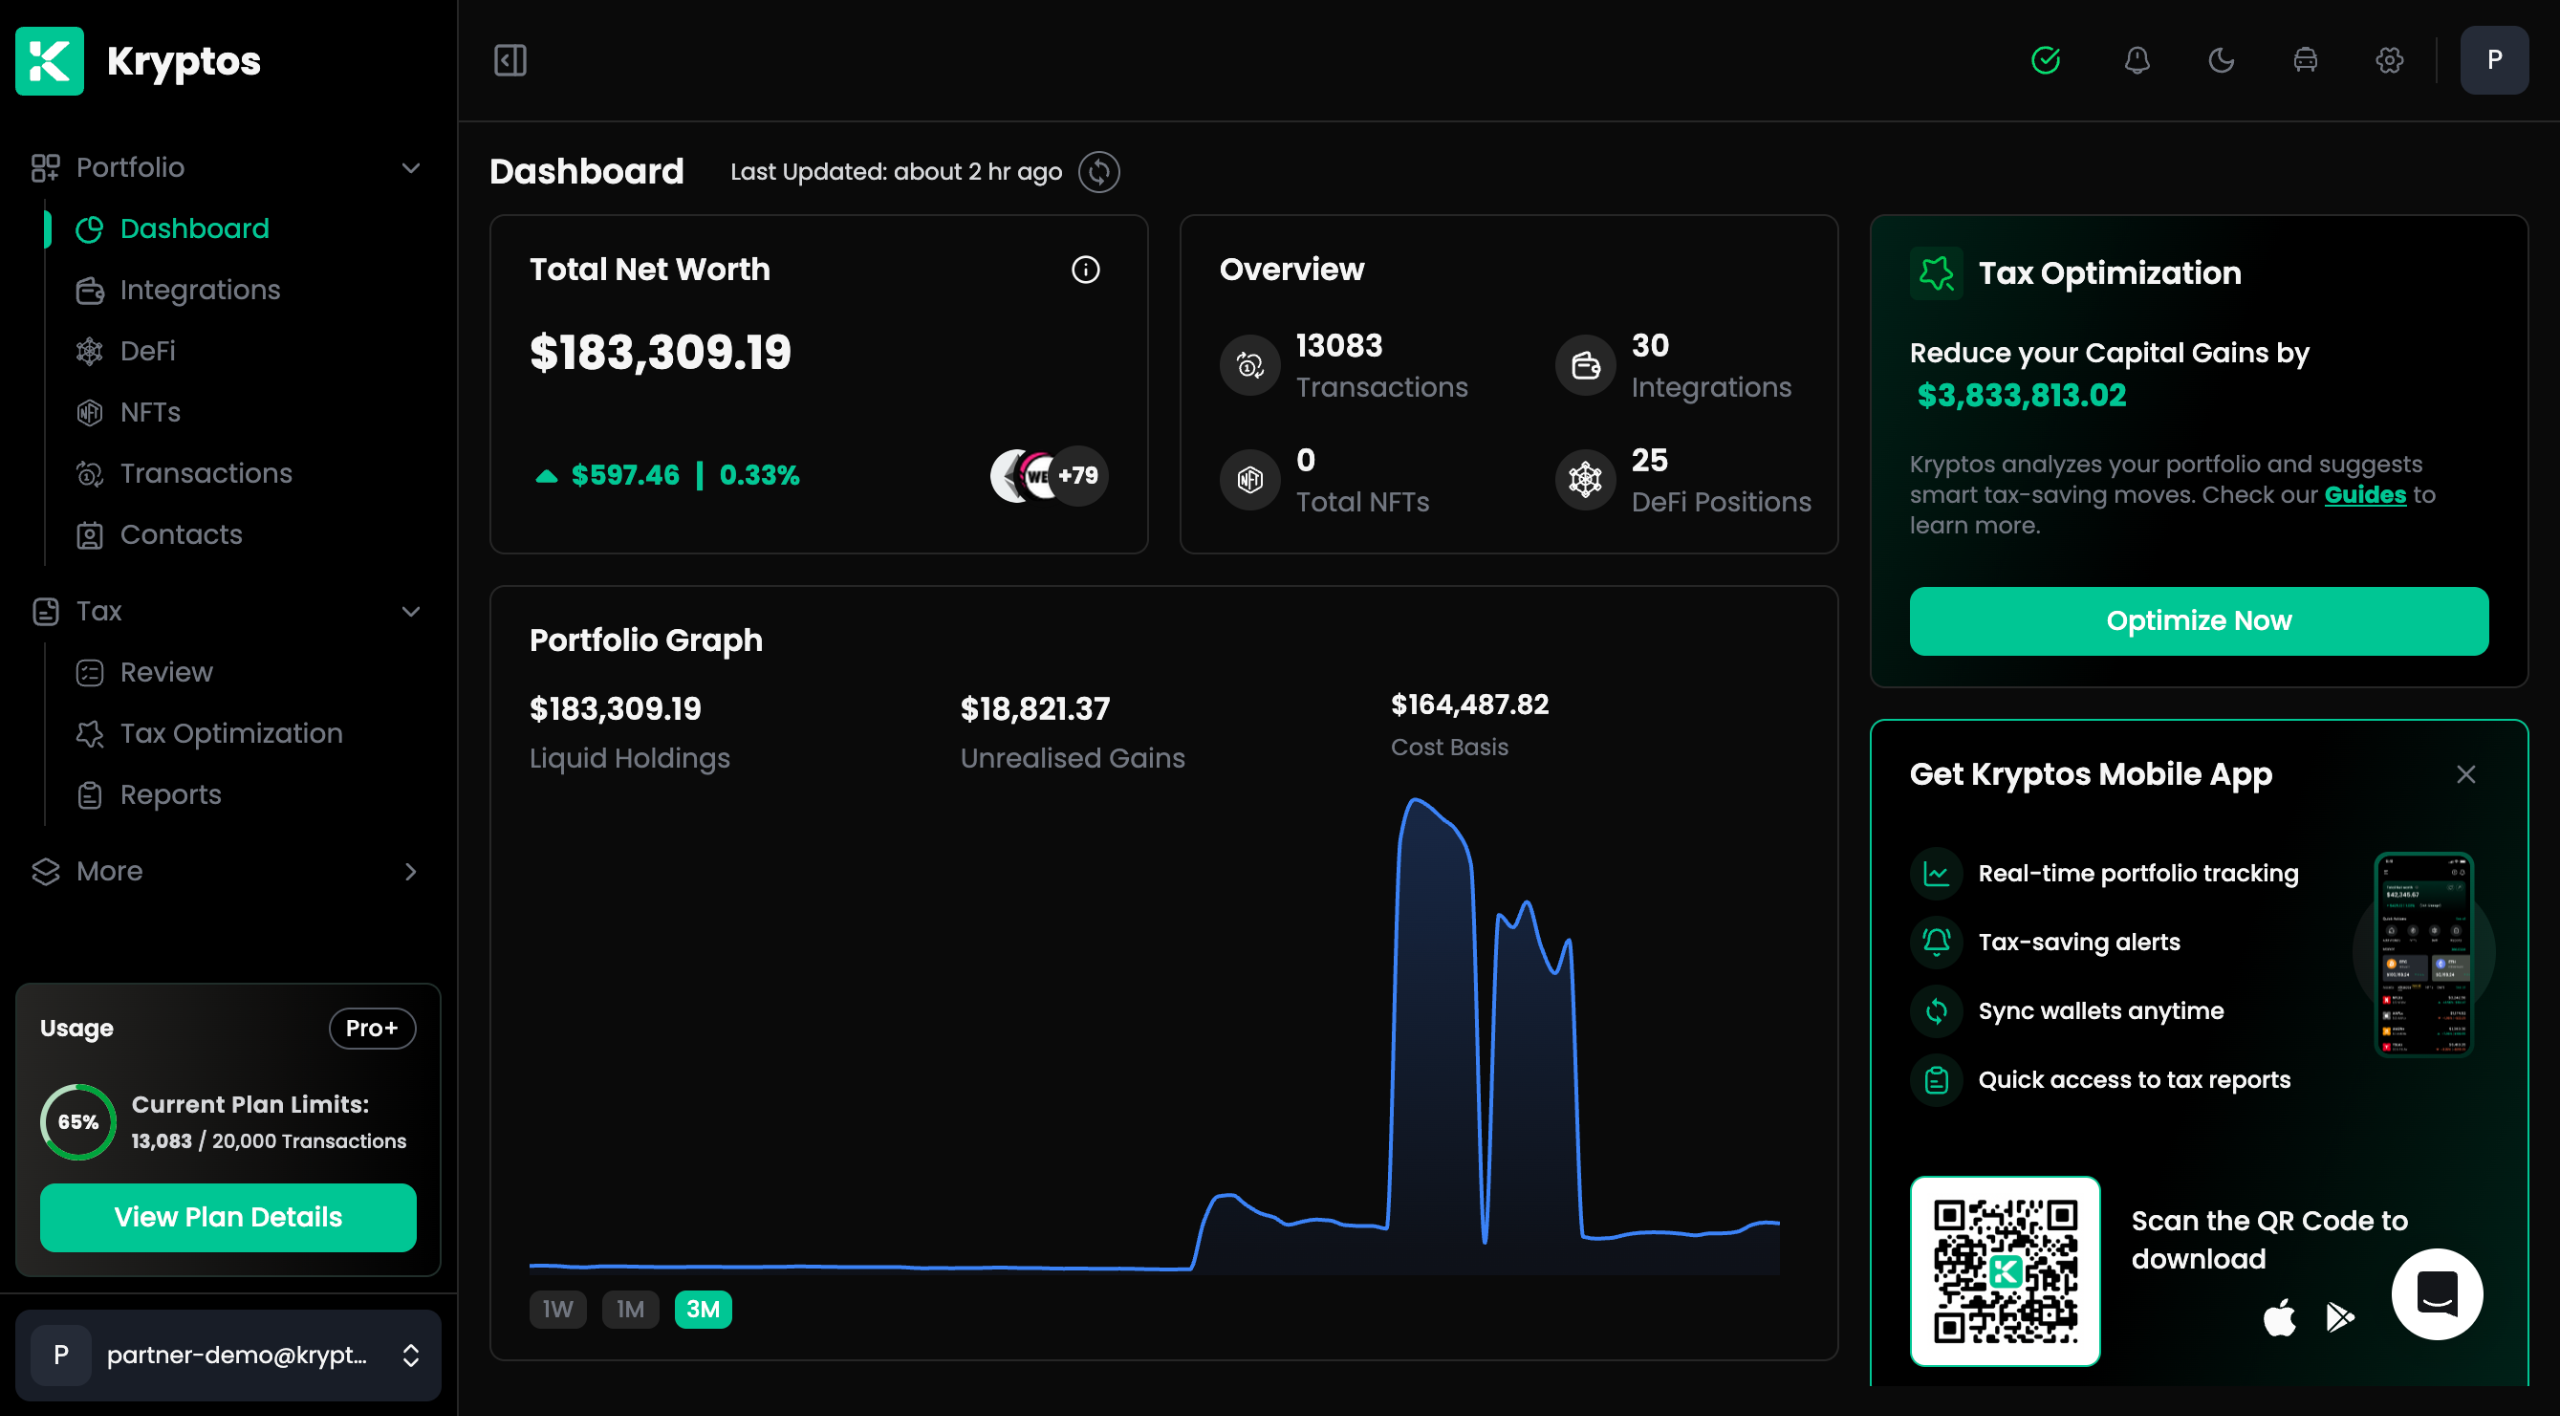The image size is (2560, 1416).
Task: Open the Guides link
Action: pyautogui.click(x=2364, y=495)
